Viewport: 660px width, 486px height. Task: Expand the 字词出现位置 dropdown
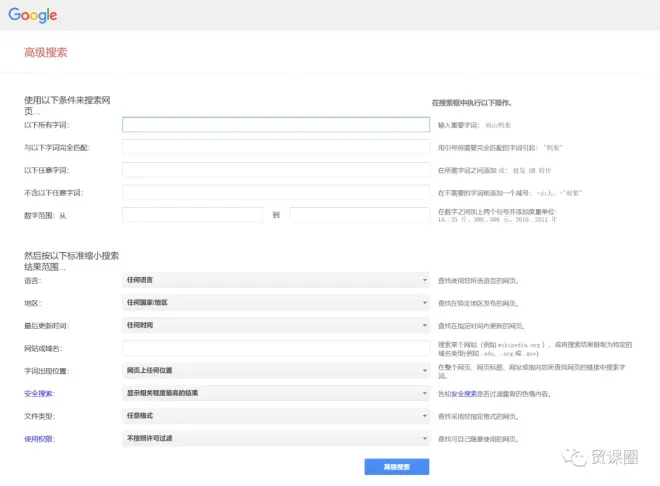(275, 370)
